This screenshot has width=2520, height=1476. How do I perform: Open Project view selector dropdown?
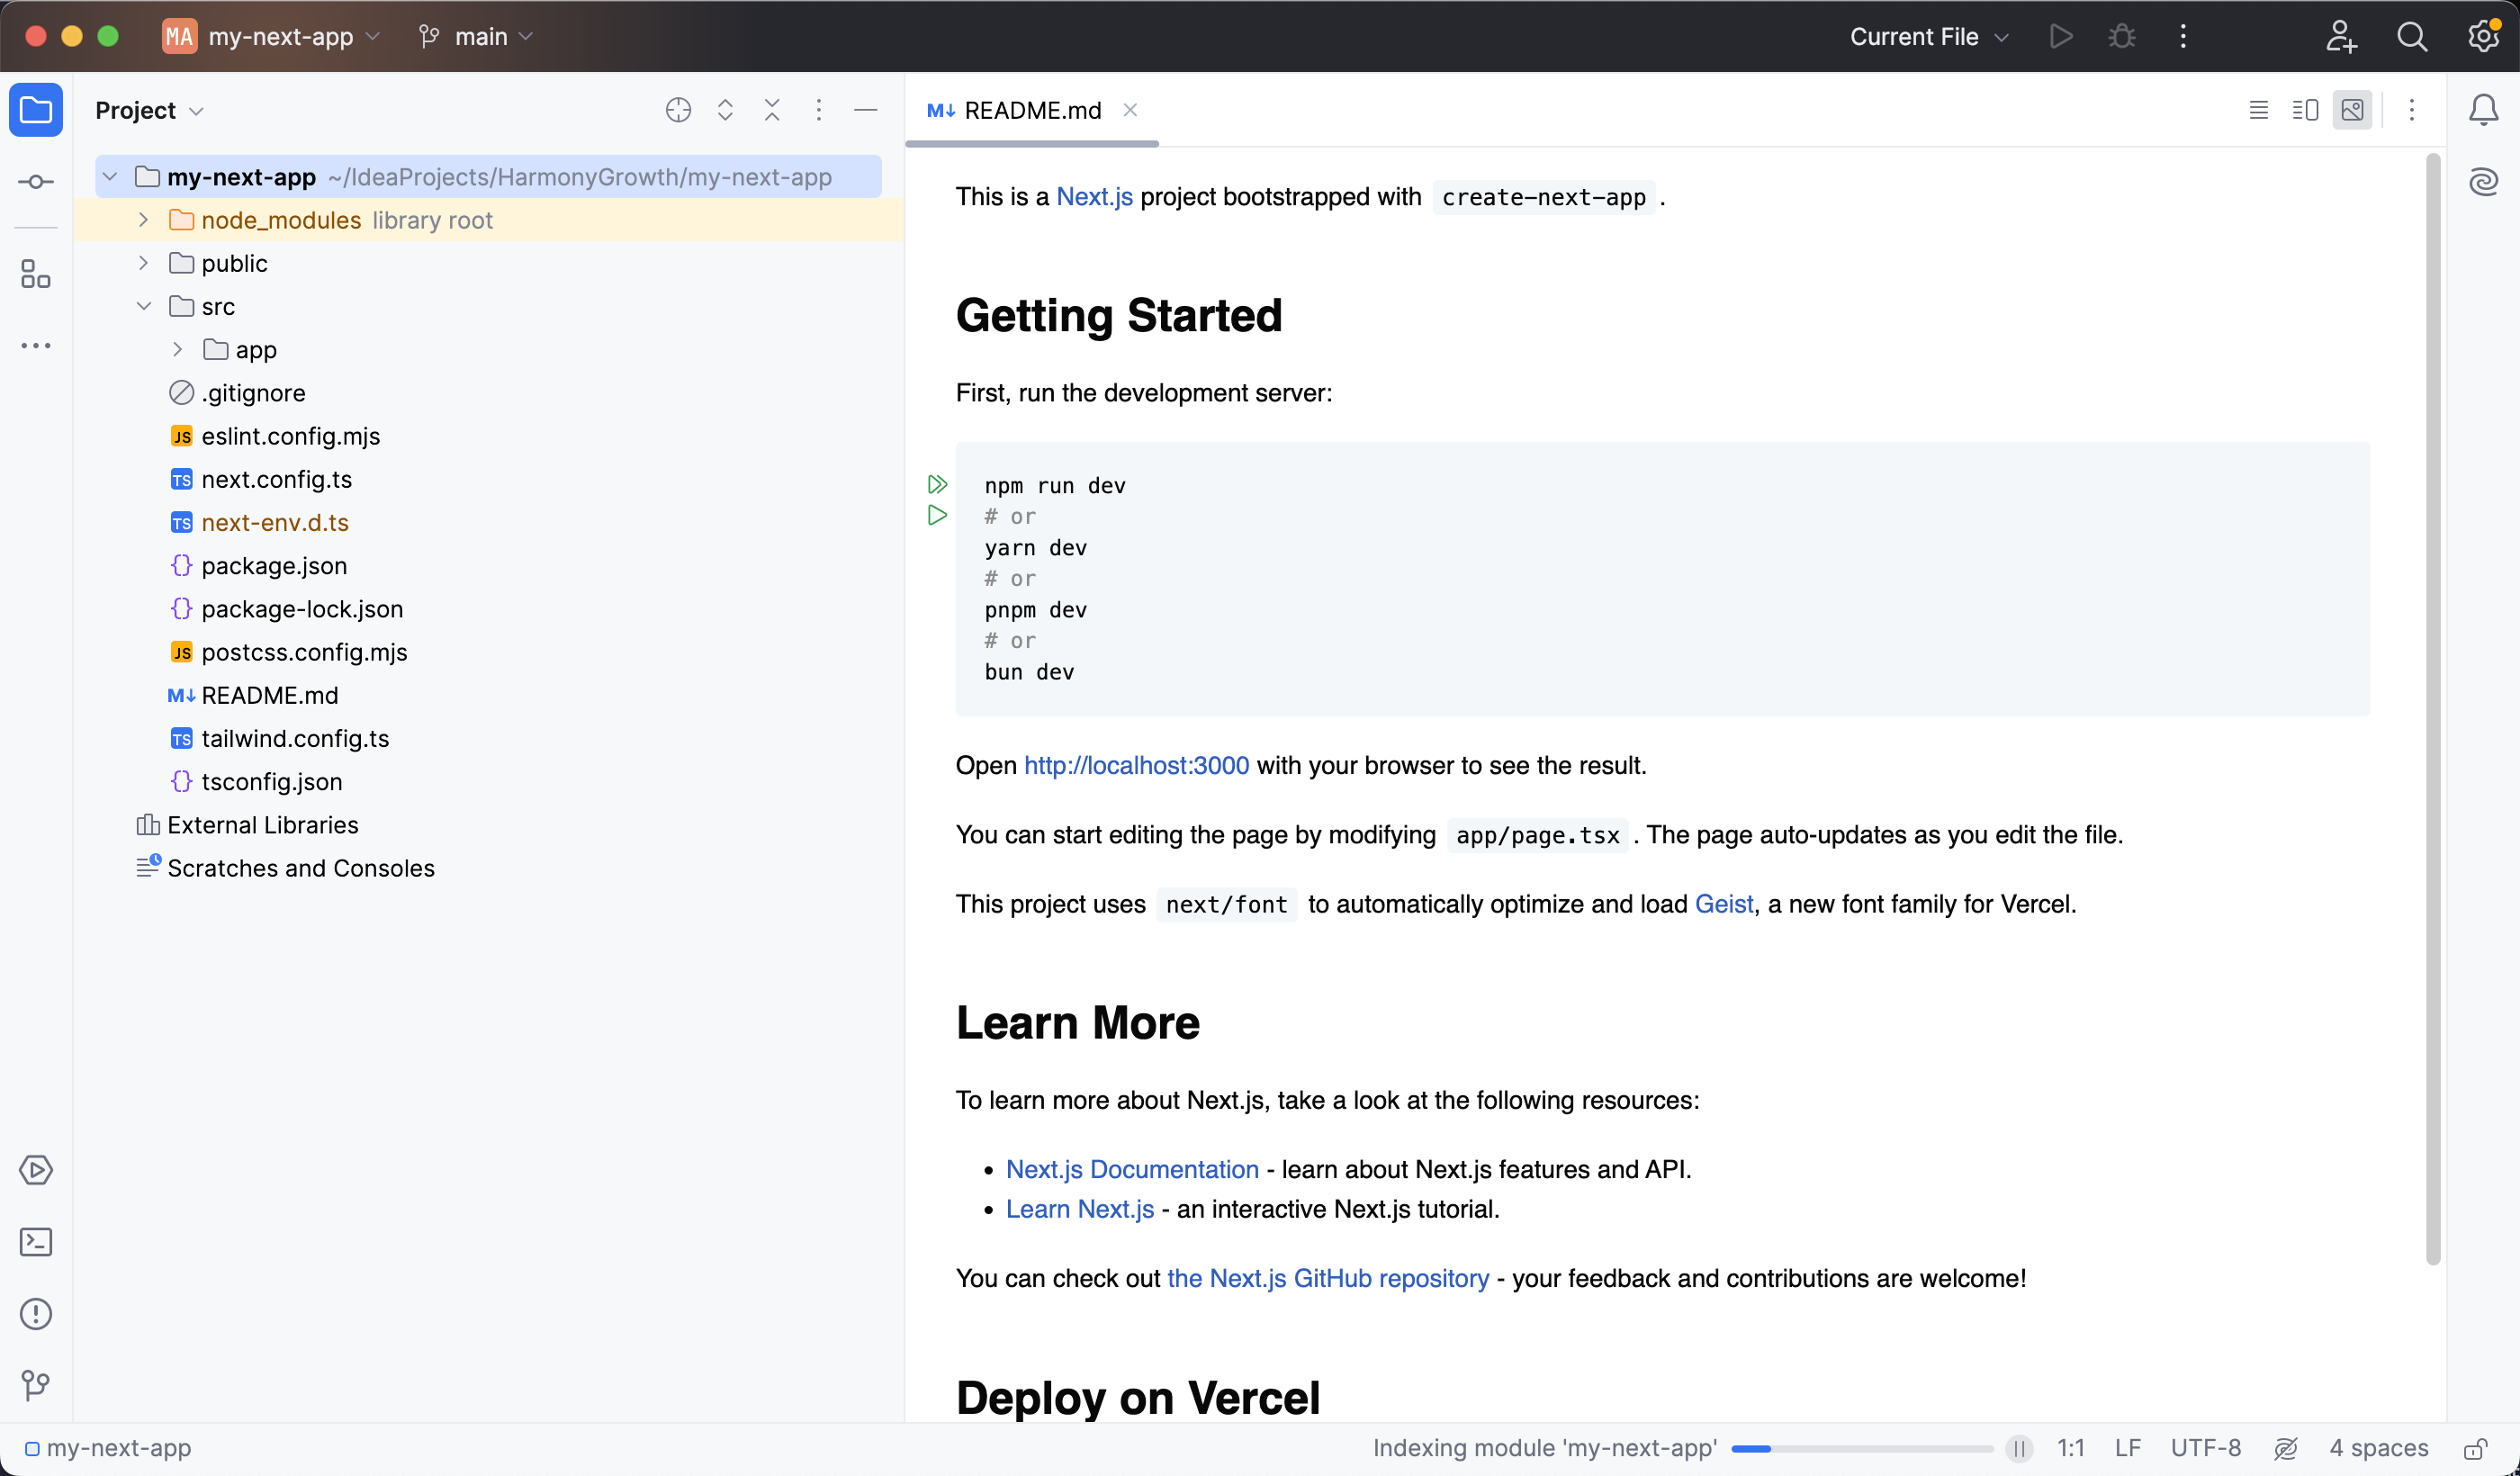click(150, 110)
